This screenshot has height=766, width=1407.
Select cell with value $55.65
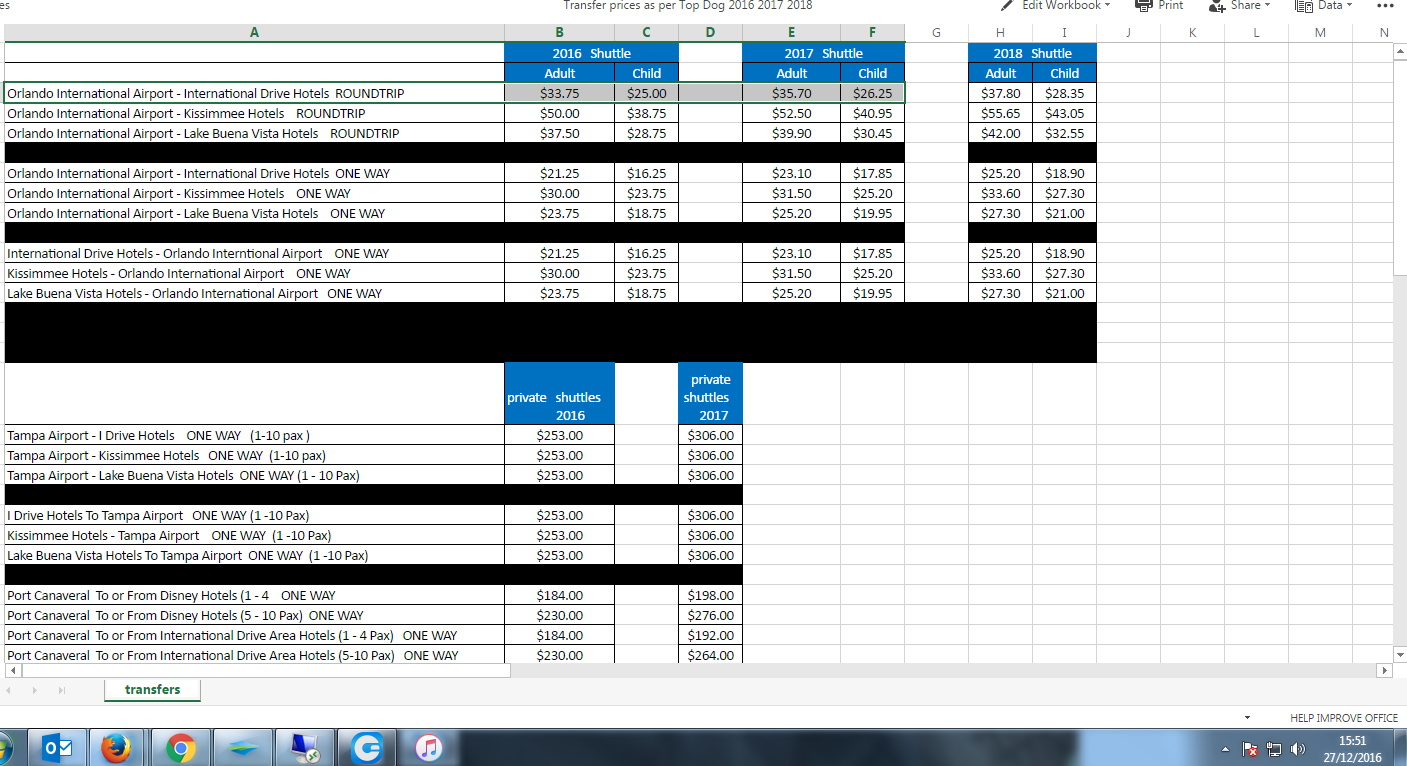click(x=1001, y=113)
